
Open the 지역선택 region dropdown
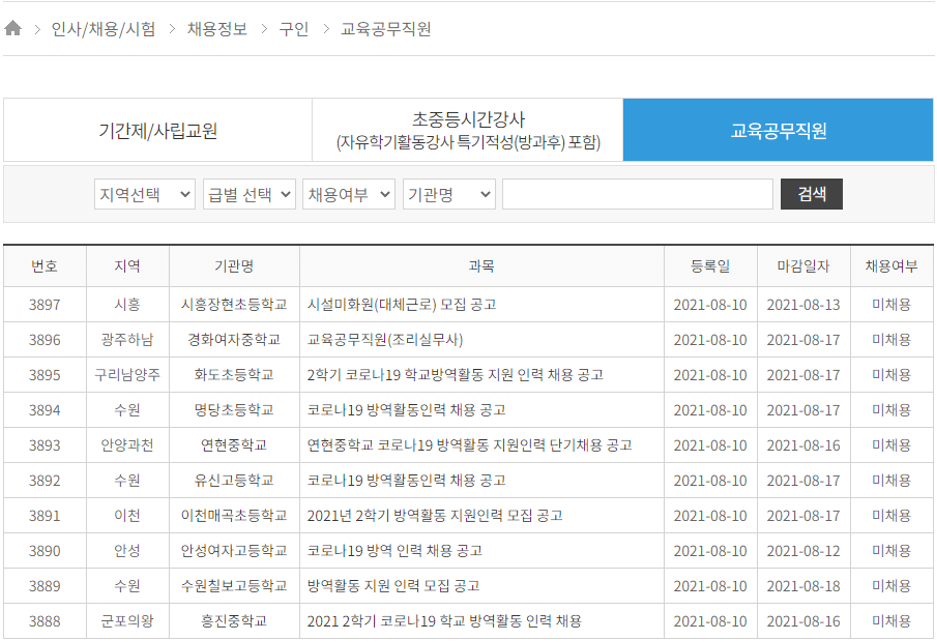145,194
